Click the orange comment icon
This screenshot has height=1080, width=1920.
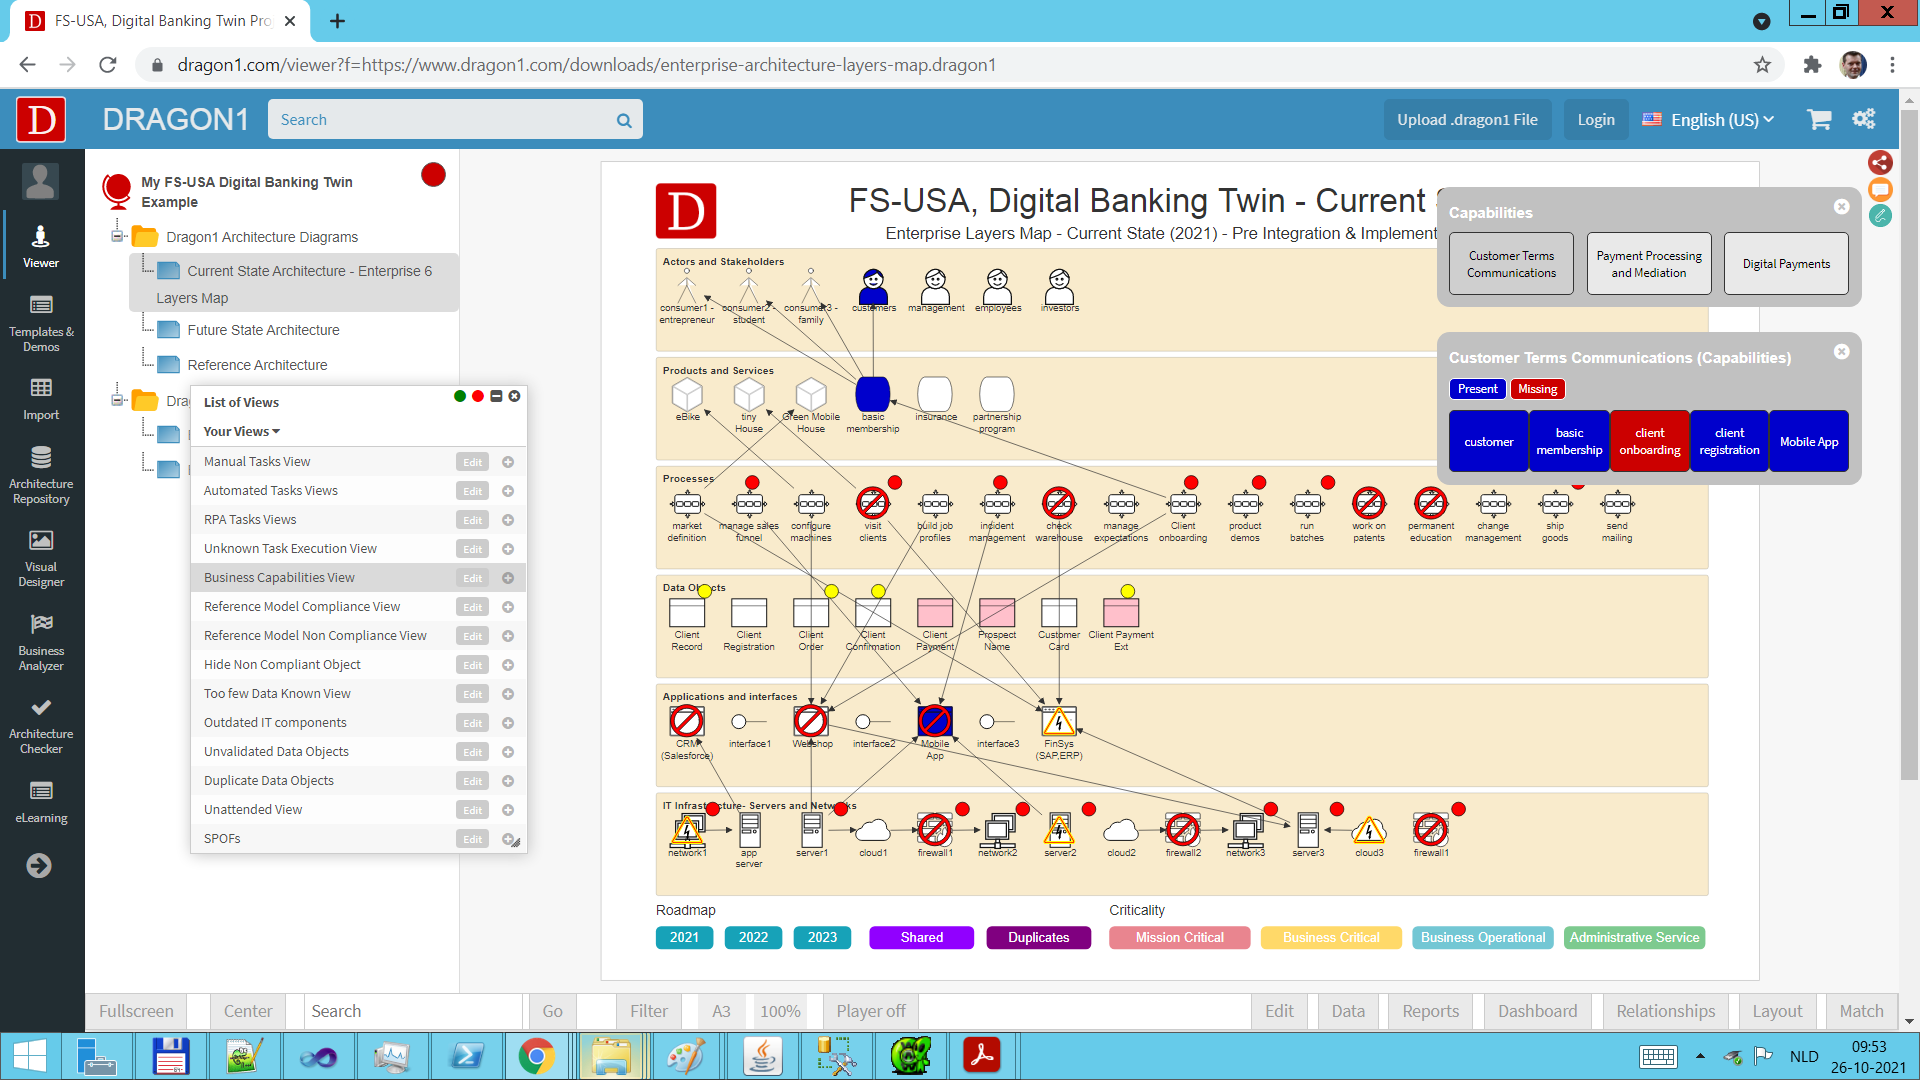click(1880, 189)
